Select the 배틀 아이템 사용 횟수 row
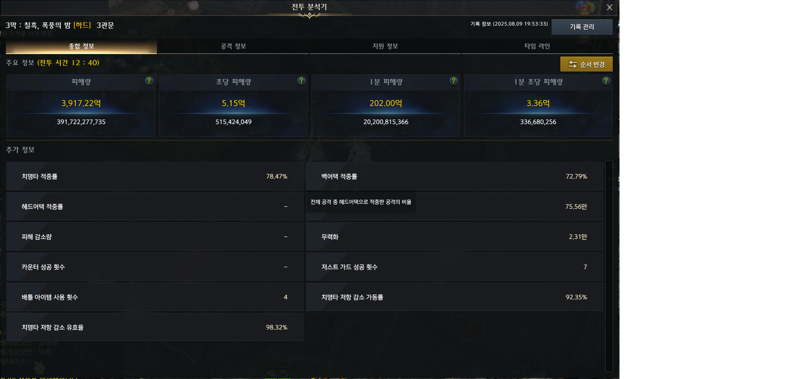800x379 pixels. [155, 297]
